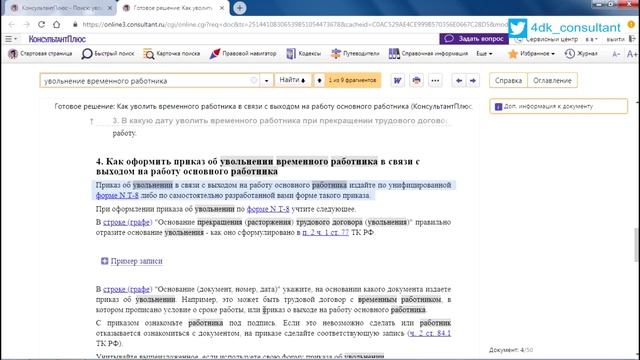This screenshot has width=640, height=360.
Task: Open форме N Т-8 link after 'увольнении по'
Action: 268,209
